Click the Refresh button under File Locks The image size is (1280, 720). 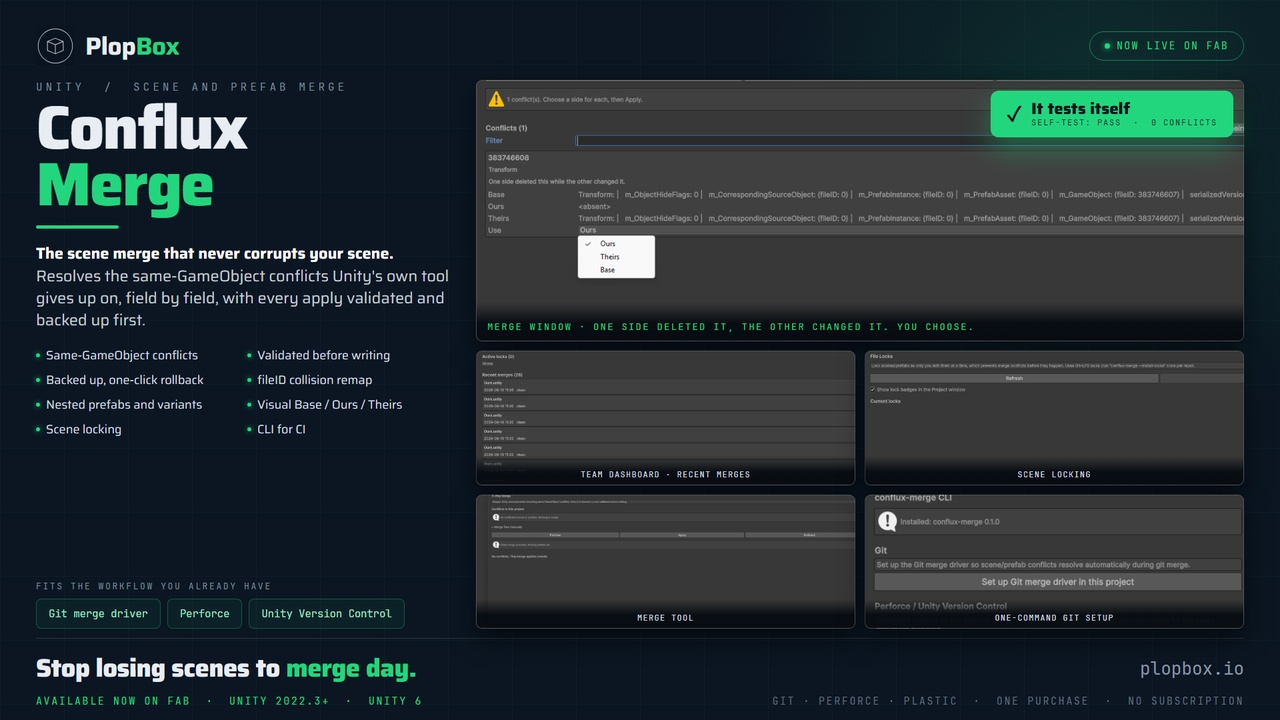coord(1014,378)
